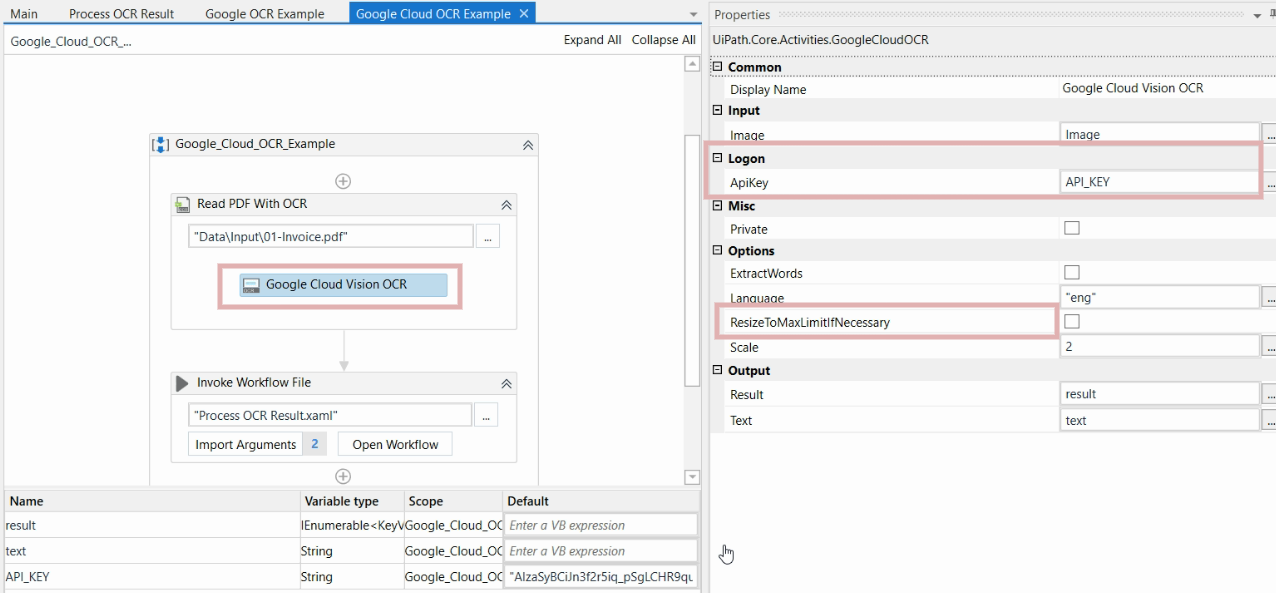Click the result variable's Enter a VB expression field
Image resolution: width=1276 pixels, height=593 pixels.
600,524
